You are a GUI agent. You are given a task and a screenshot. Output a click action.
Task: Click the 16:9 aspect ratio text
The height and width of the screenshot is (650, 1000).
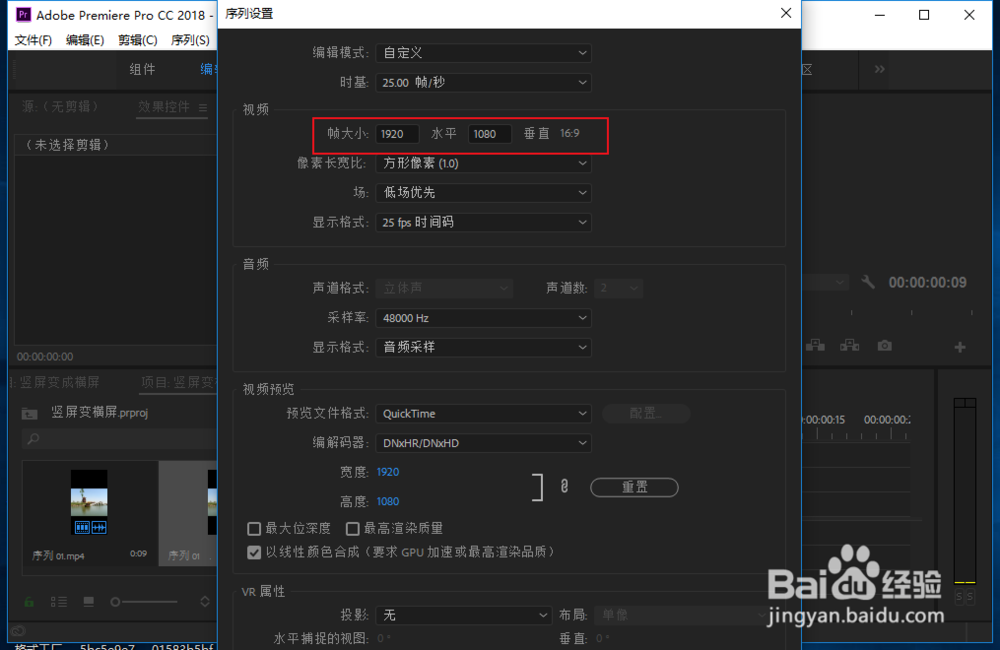click(x=570, y=133)
